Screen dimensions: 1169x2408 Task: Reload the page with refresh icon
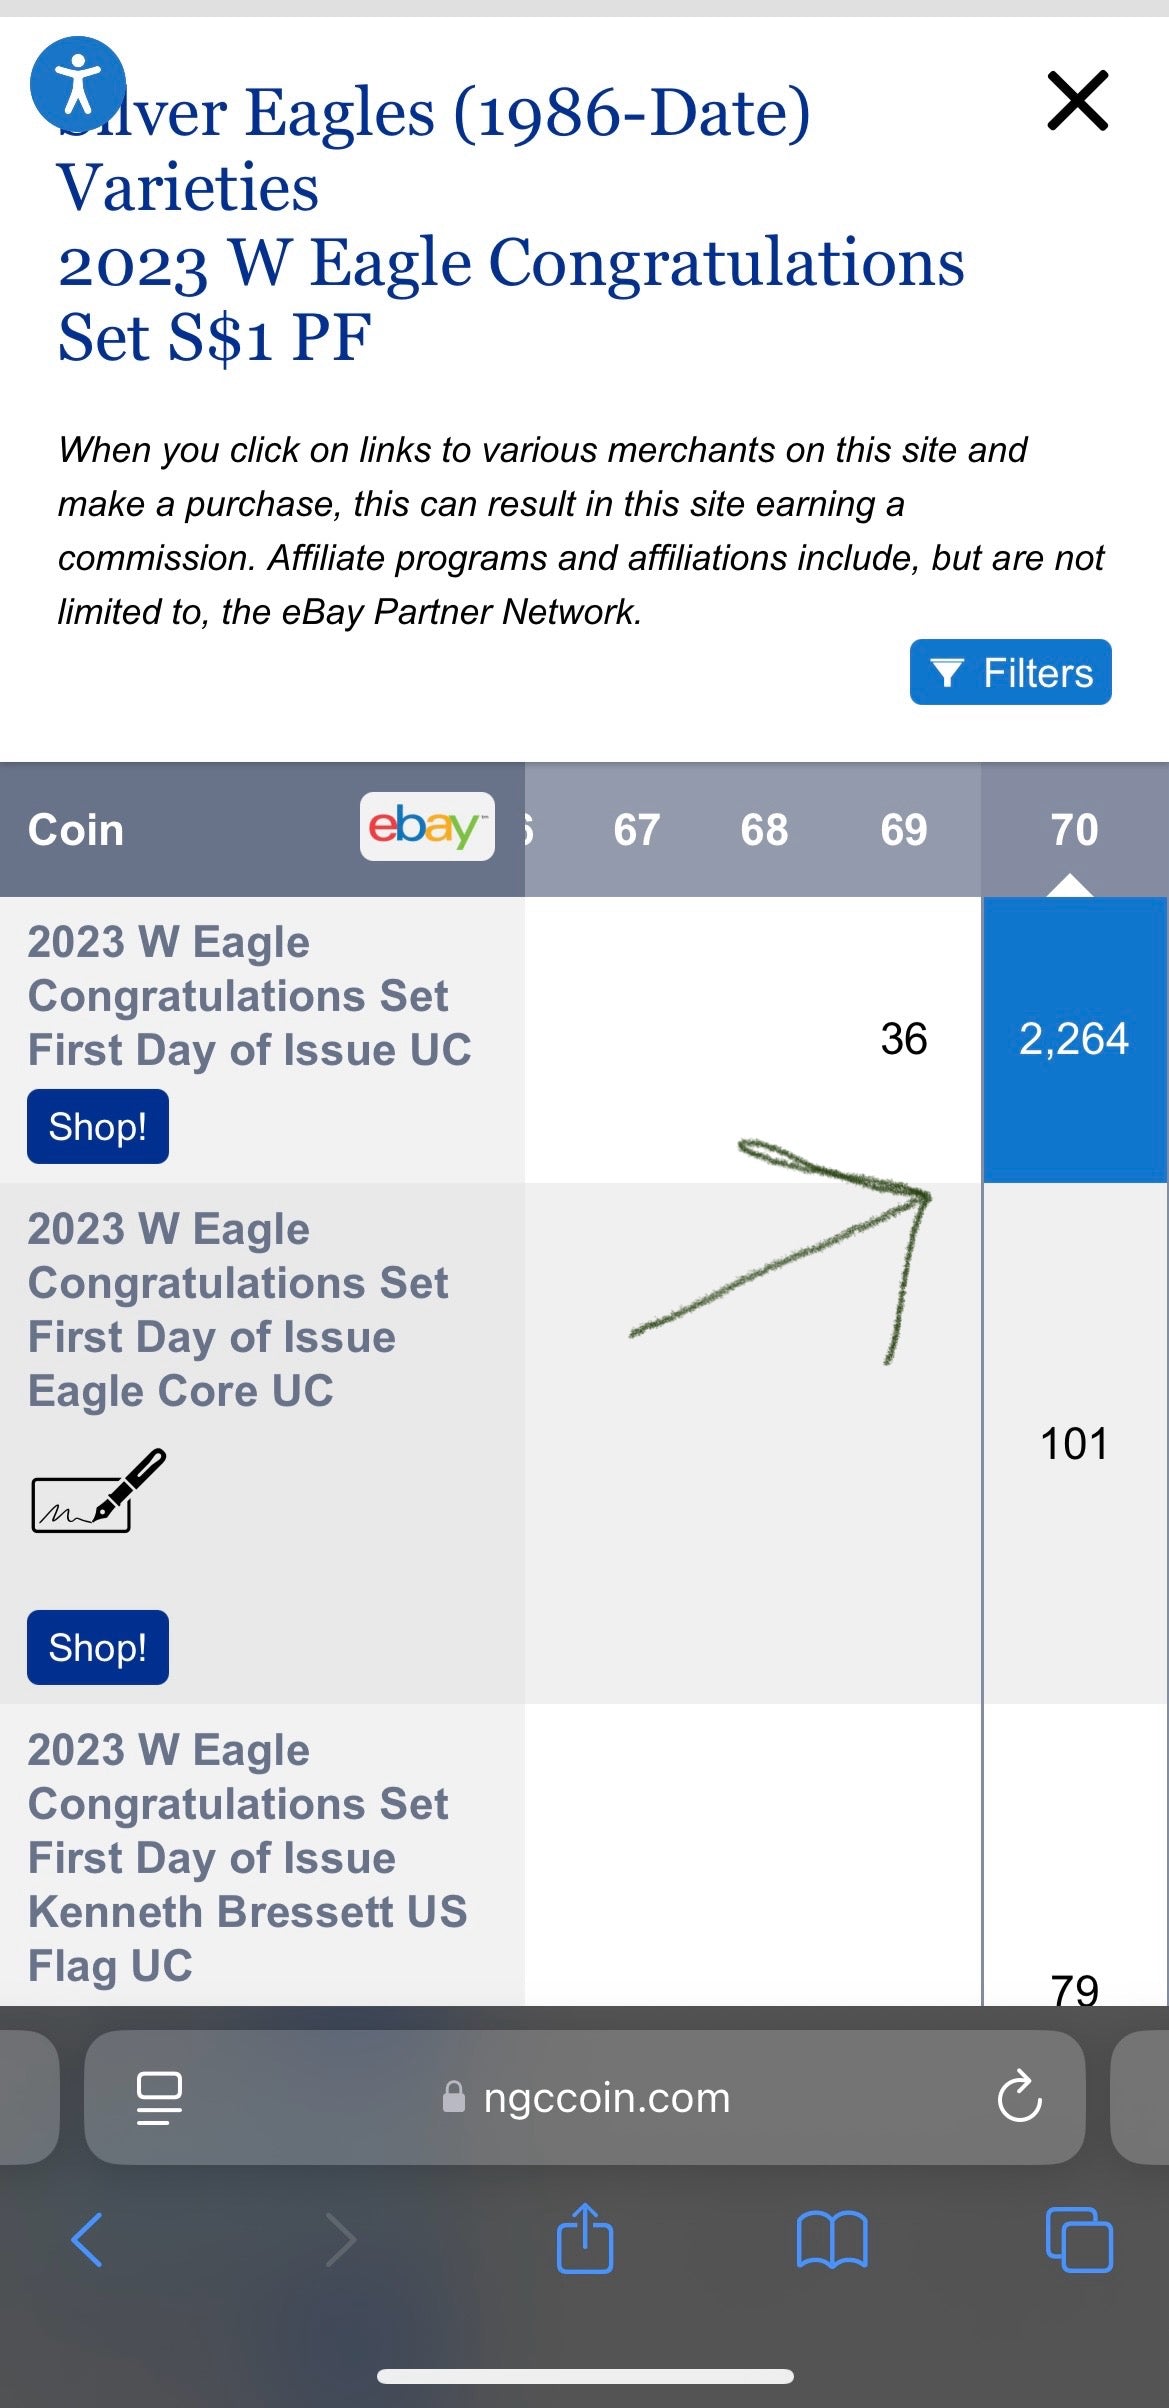point(1019,2097)
